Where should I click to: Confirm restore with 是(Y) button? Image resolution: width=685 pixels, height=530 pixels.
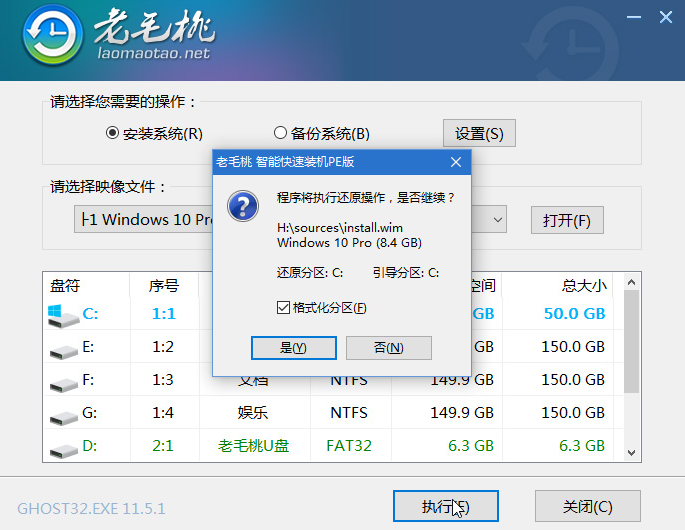pos(292,348)
